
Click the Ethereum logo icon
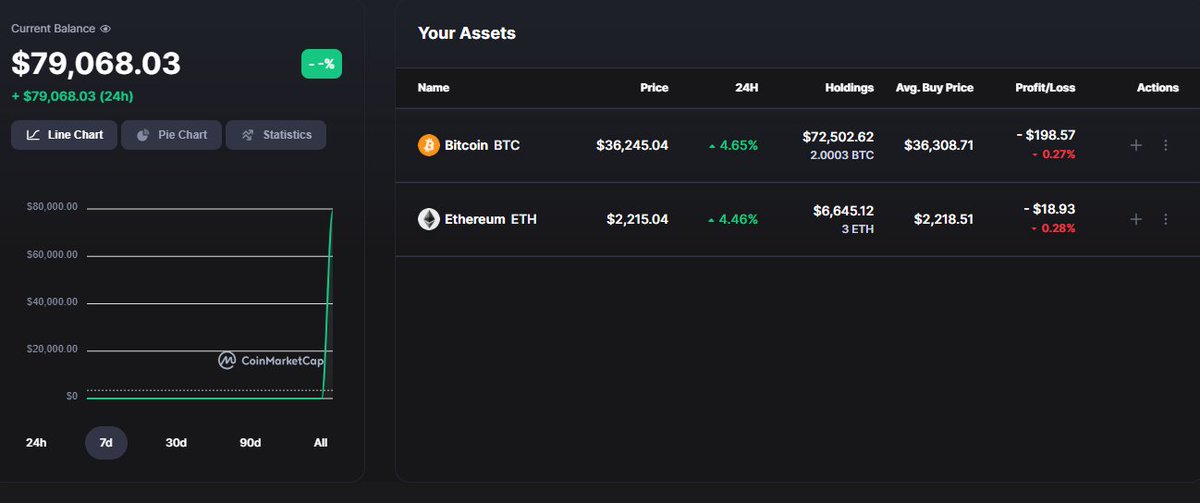point(428,219)
